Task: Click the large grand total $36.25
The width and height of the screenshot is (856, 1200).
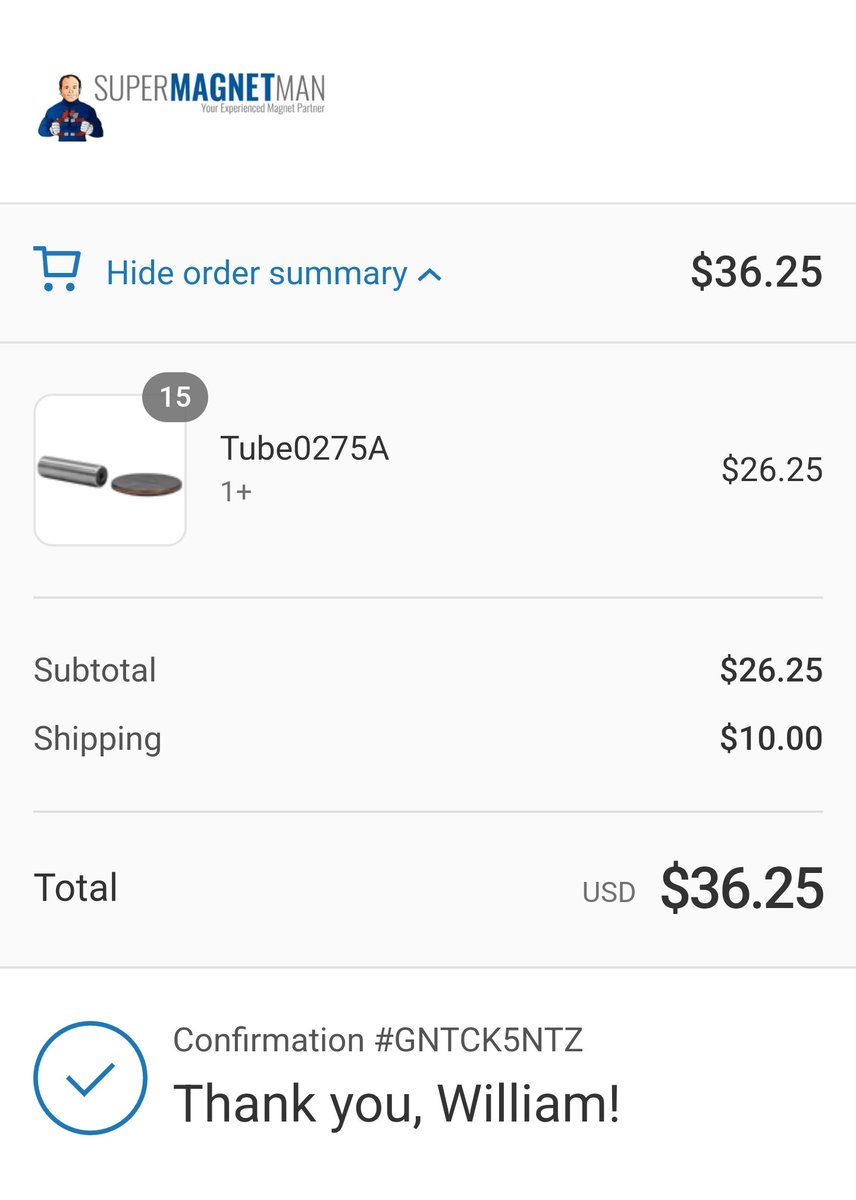Action: click(x=742, y=888)
